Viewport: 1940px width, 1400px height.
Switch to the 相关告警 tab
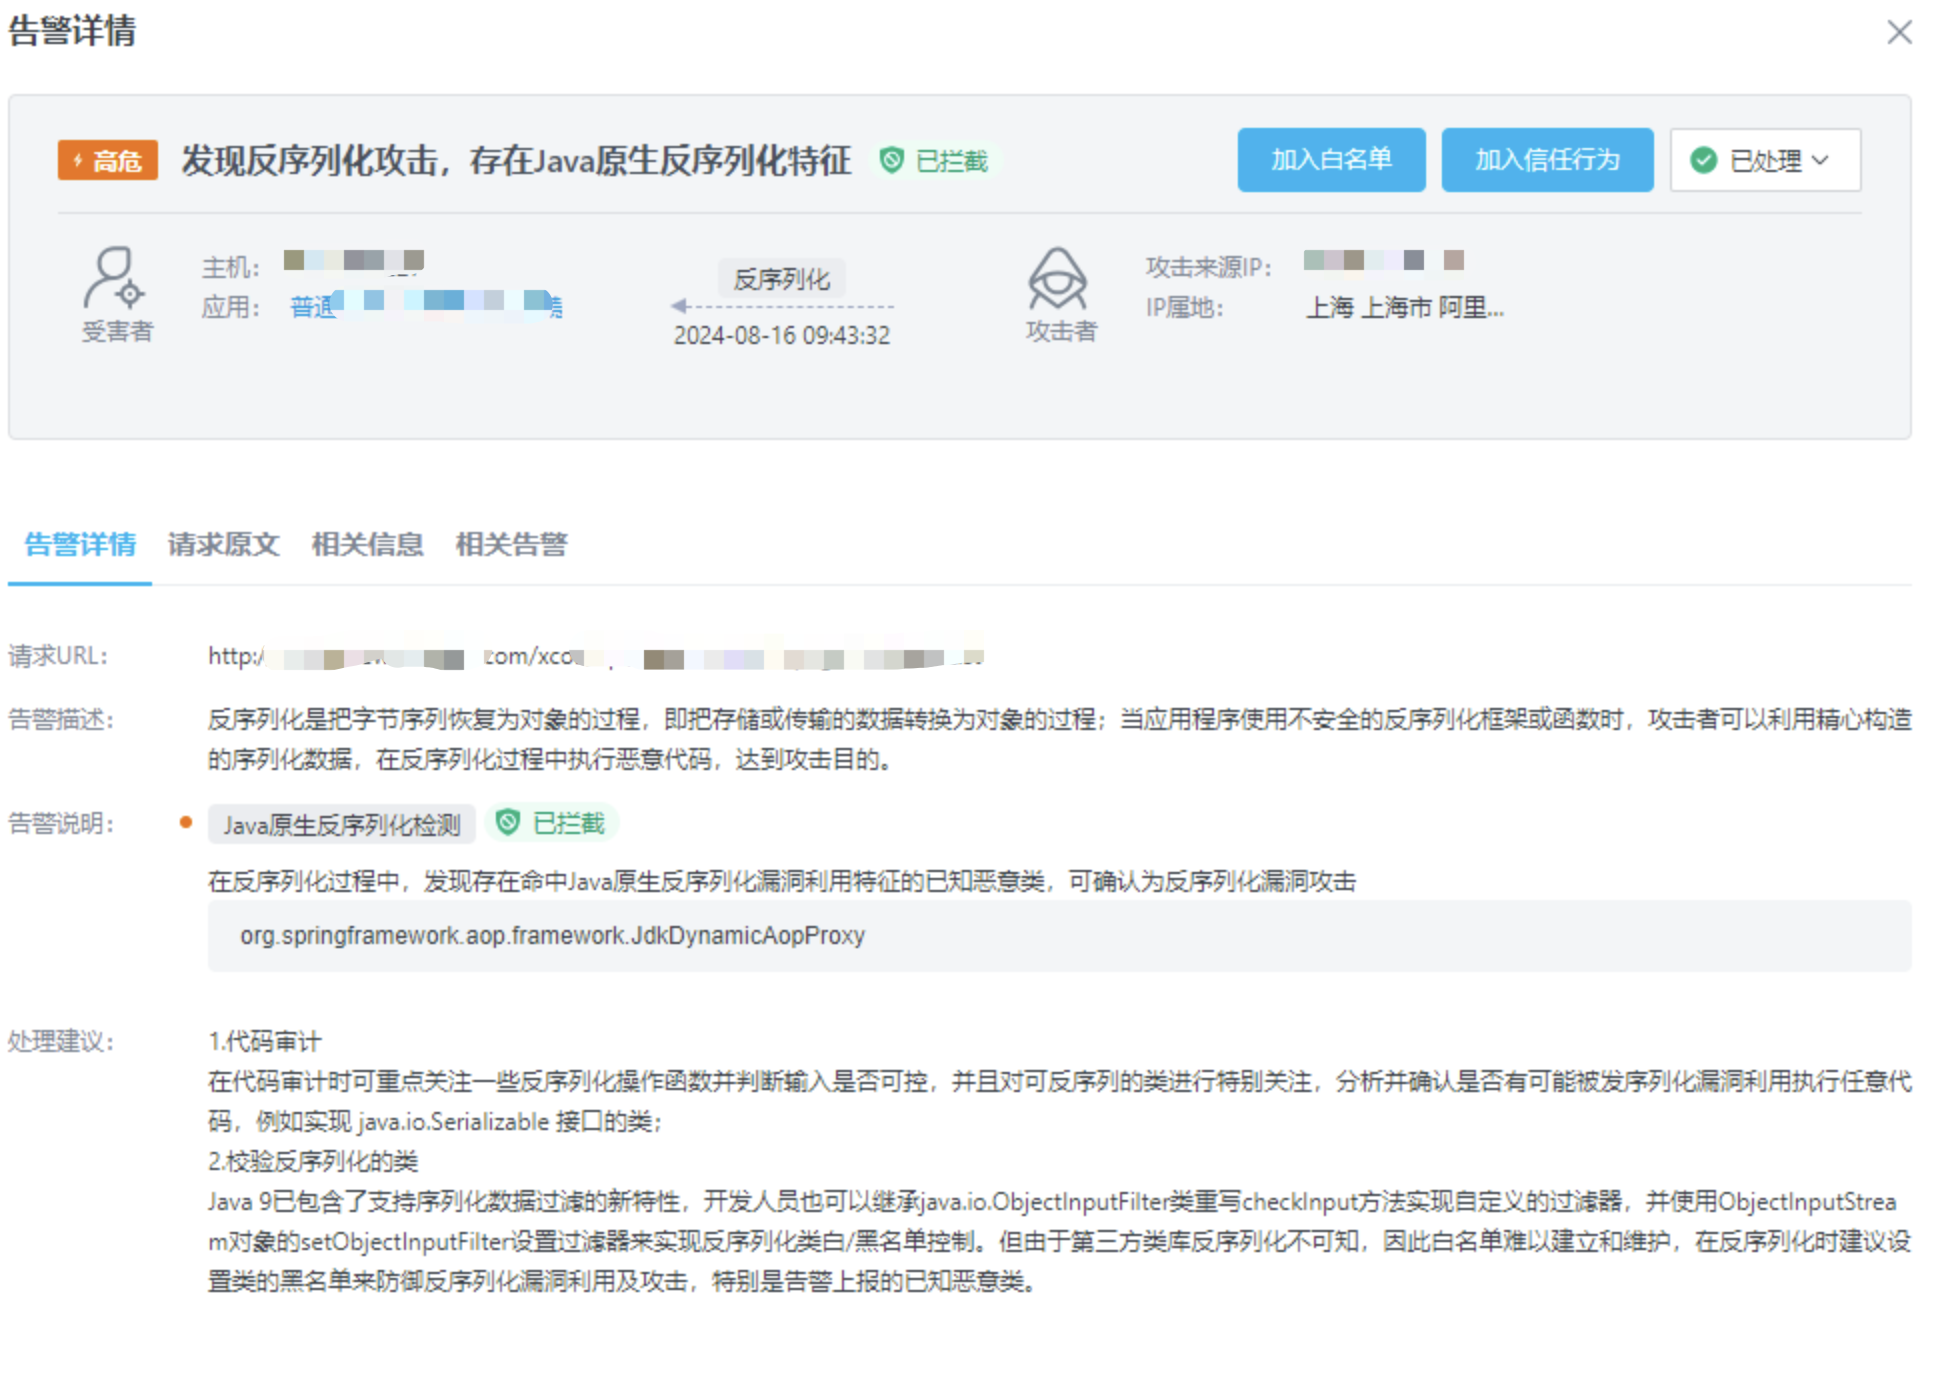(x=512, y=544)
